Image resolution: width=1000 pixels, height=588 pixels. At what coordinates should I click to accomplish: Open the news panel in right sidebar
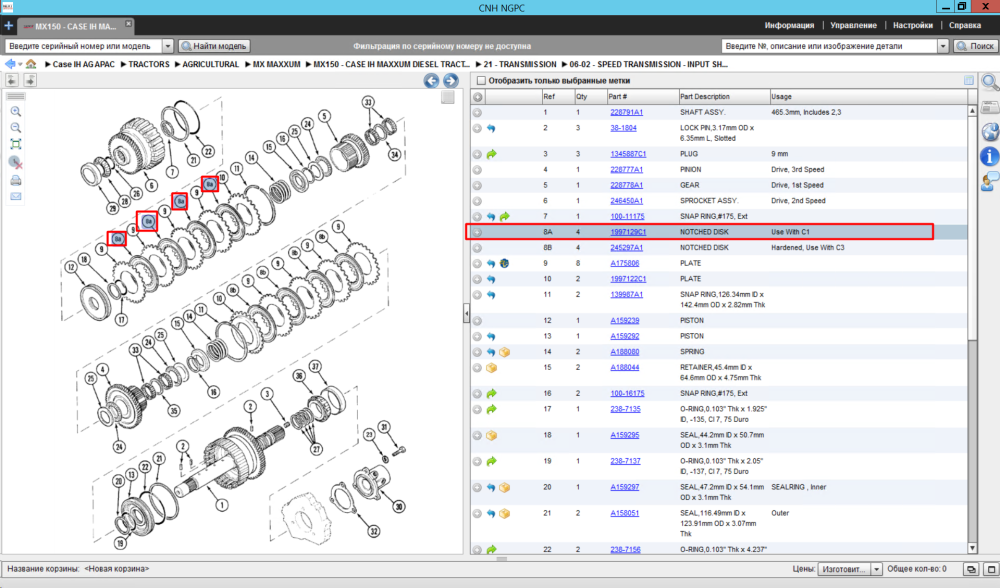(990, 107)
